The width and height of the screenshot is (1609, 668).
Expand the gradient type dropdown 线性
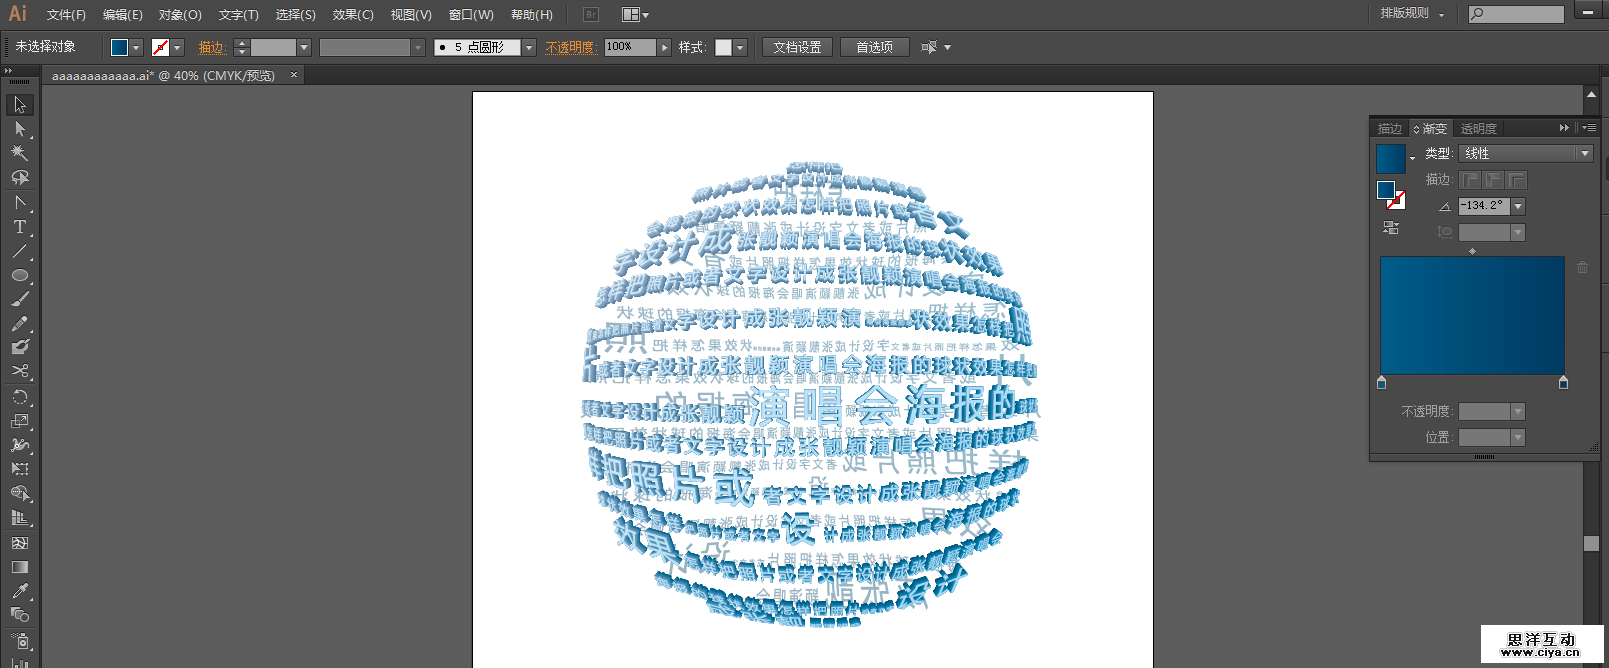pyautogui.click(x=1584, y=153)
